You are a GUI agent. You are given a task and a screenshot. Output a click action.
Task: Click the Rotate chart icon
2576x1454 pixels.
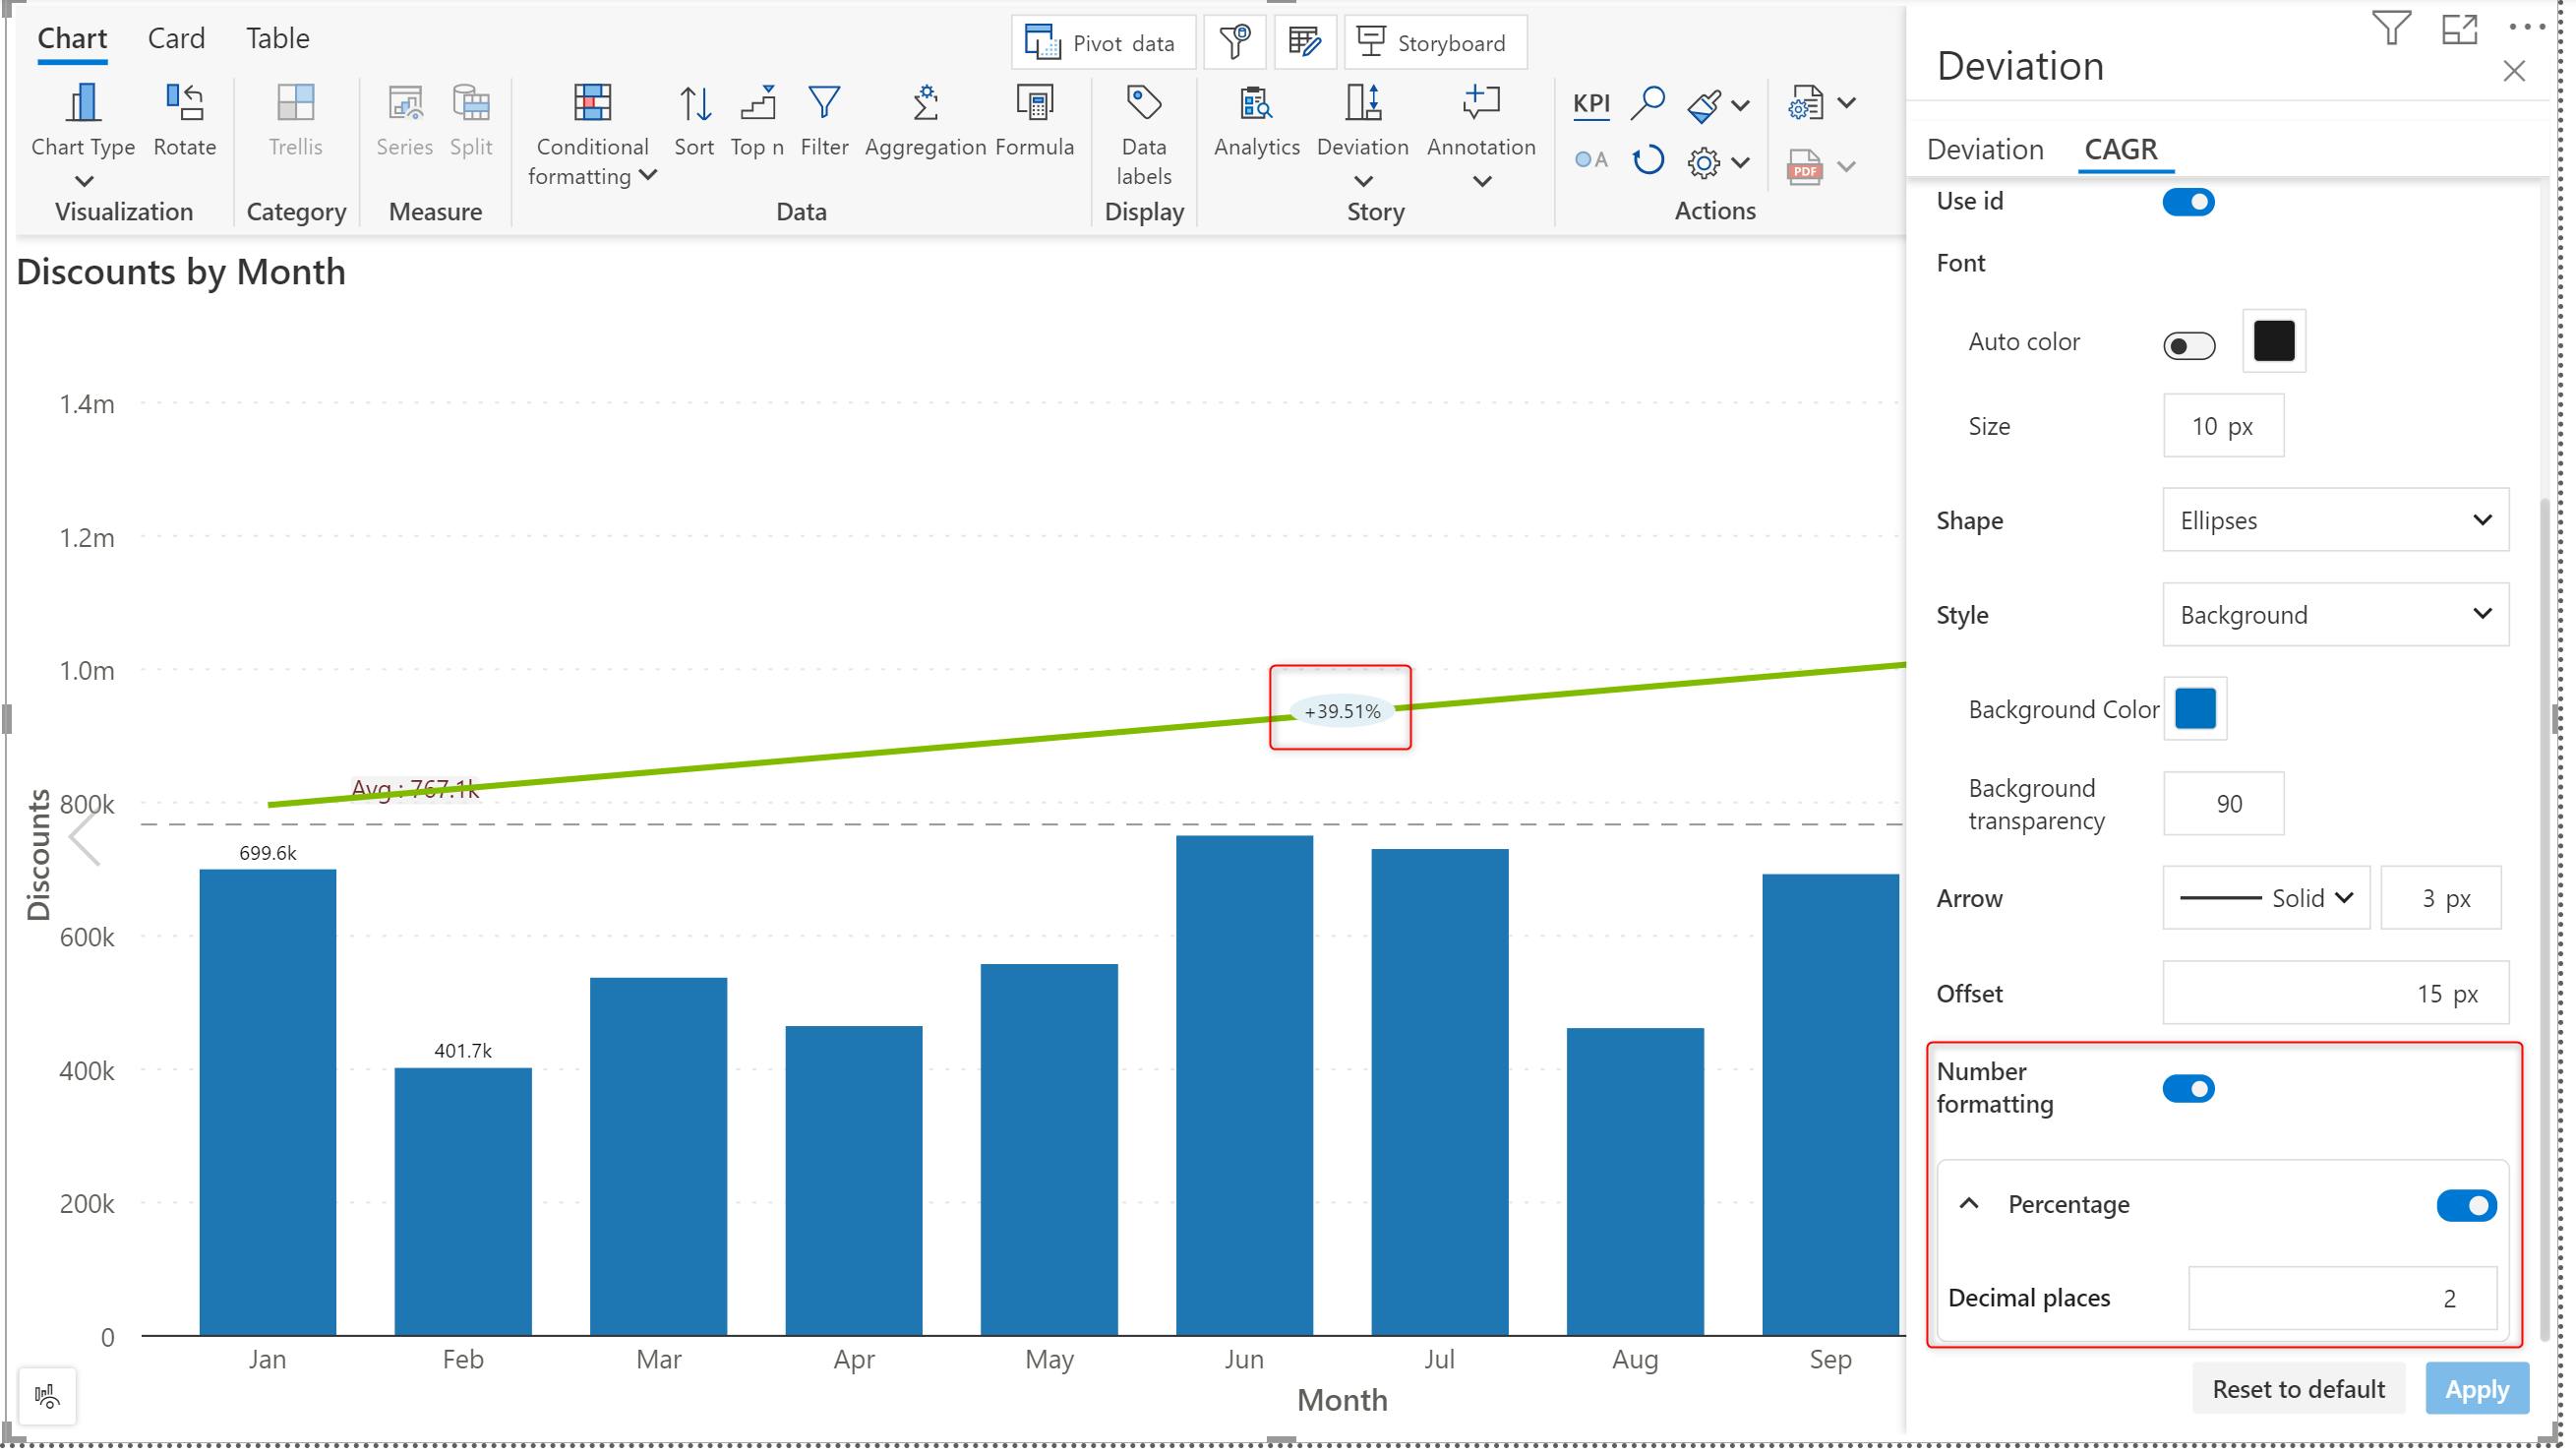tap(184, 103)
